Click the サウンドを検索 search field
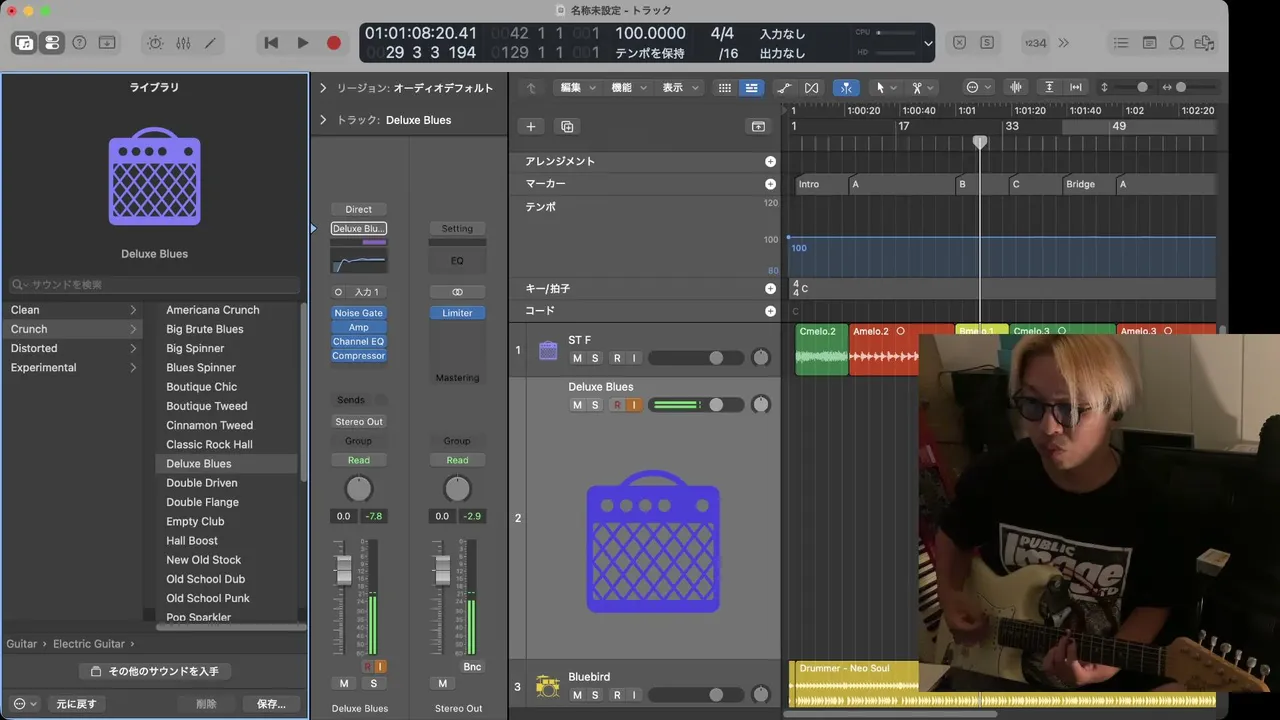The image size is (1280, 720). tap(154, 285)
